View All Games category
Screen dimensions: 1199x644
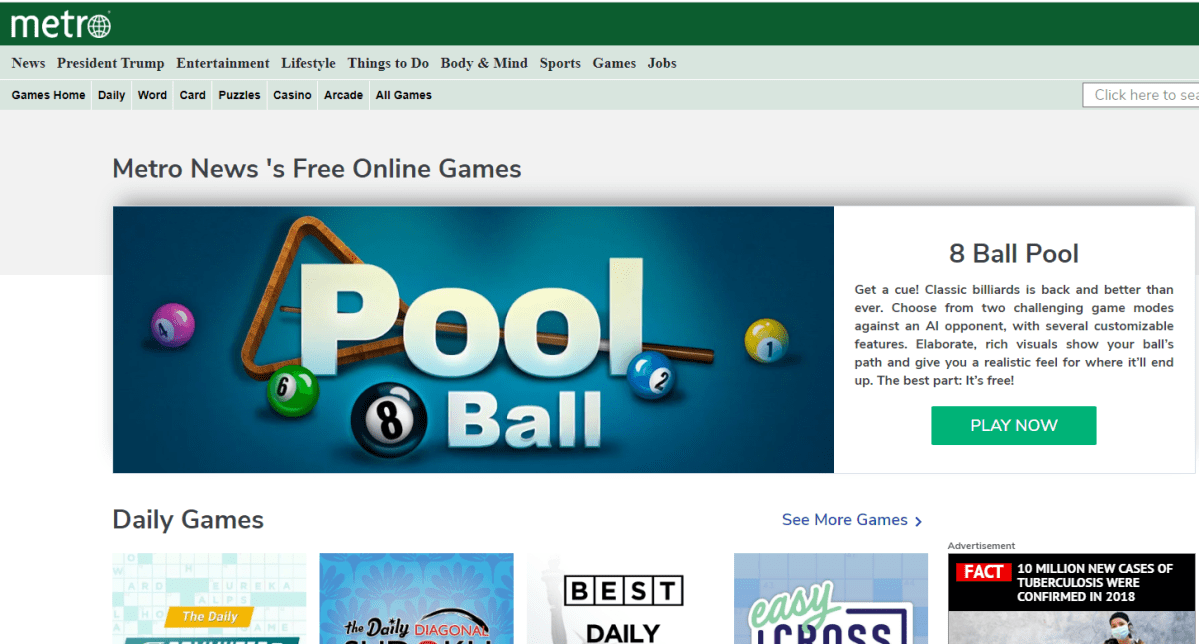(x=404, y=95)
